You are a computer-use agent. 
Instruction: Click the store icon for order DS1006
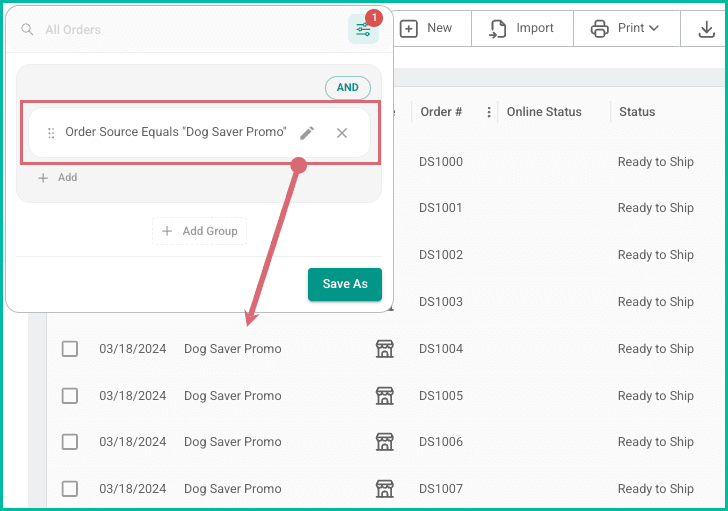pyautogui.click(x=384, y=442)
